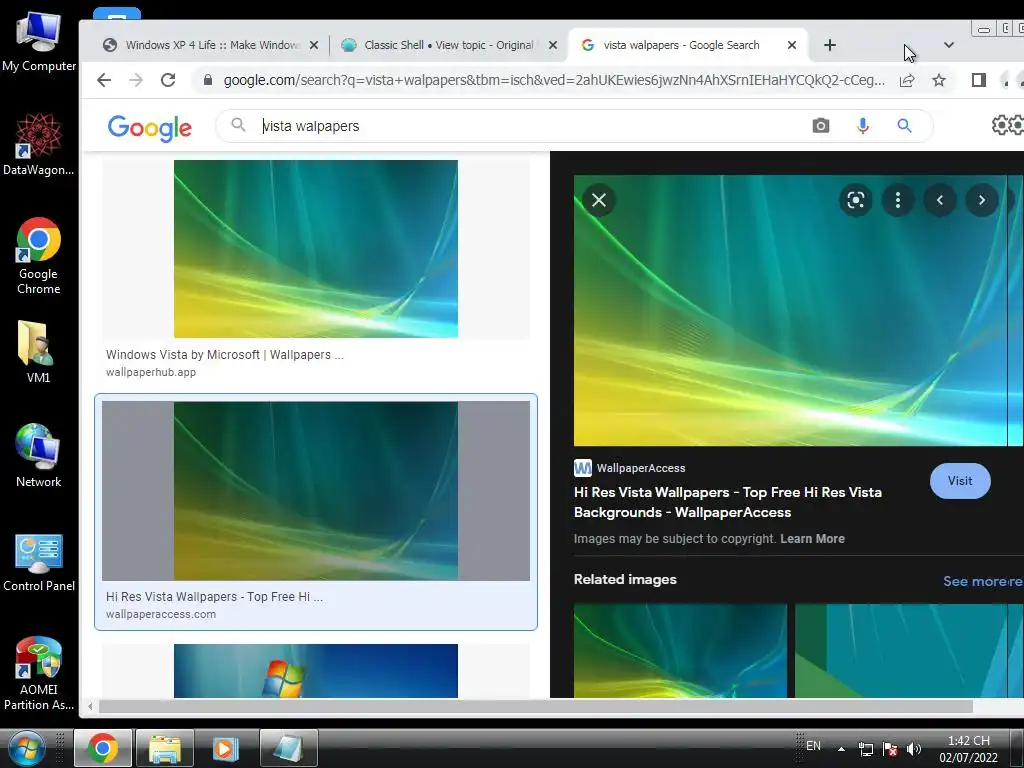
Task: Search by image using camera icon
Action: click(821, 125)
